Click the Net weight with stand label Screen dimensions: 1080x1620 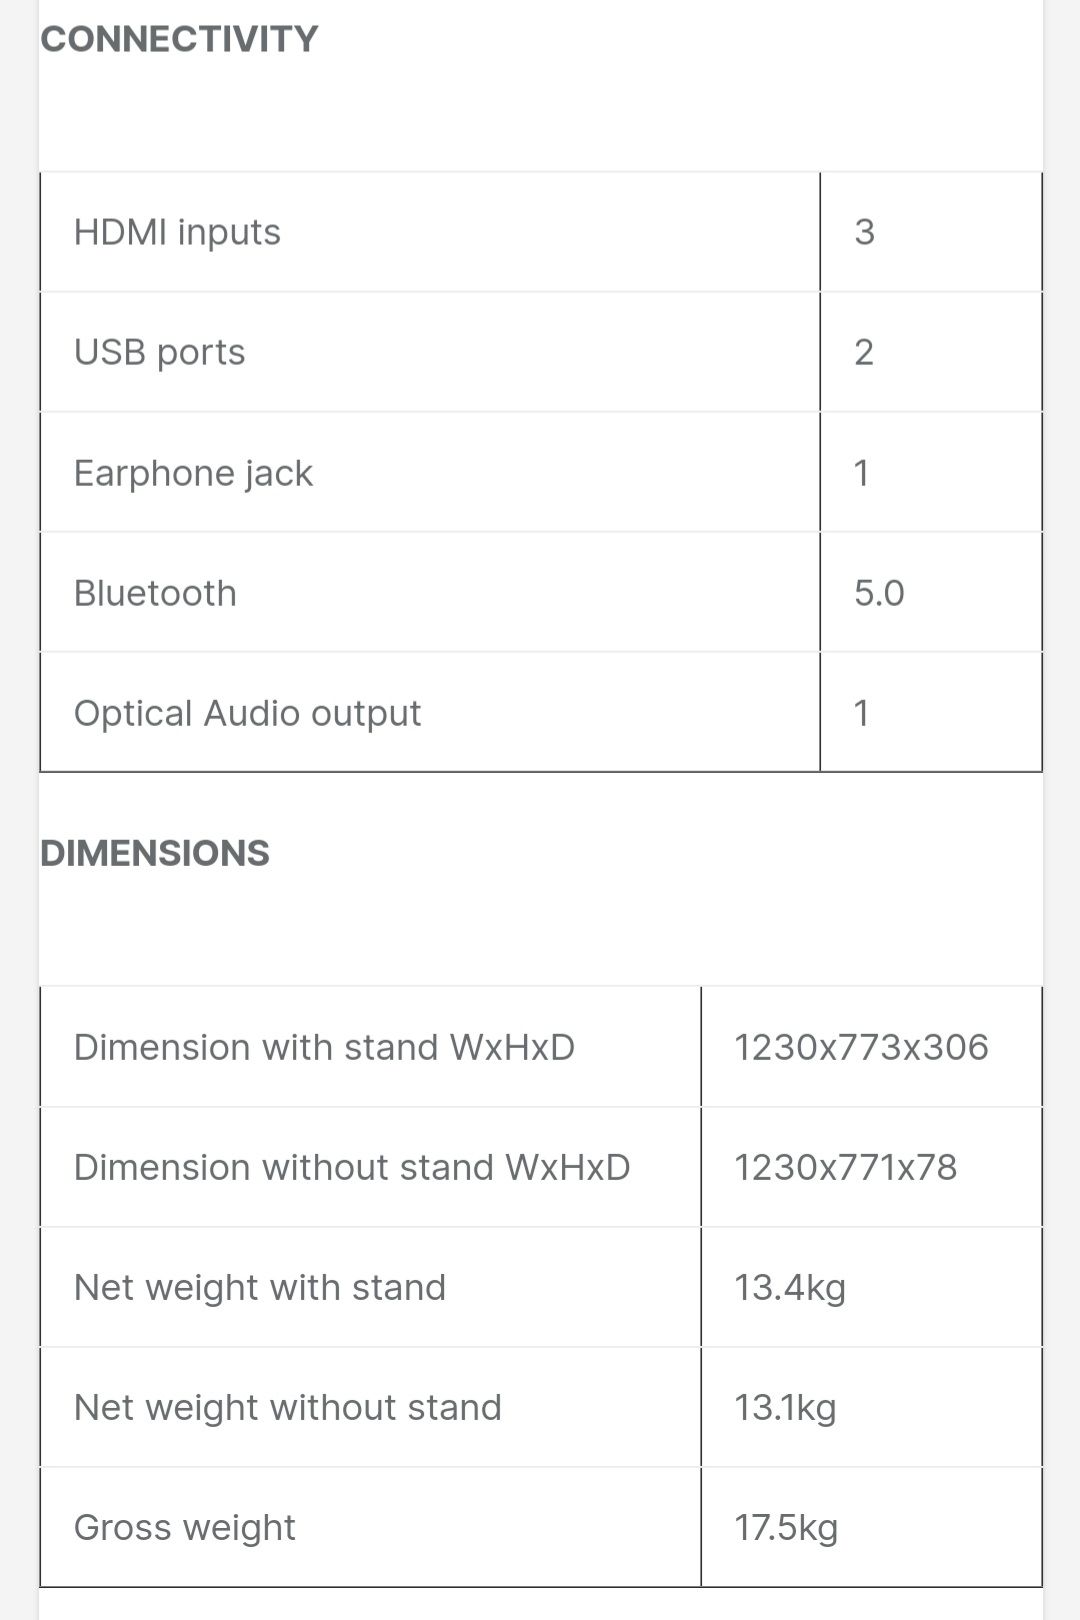pyautogui.click(x=260, y=1287)
